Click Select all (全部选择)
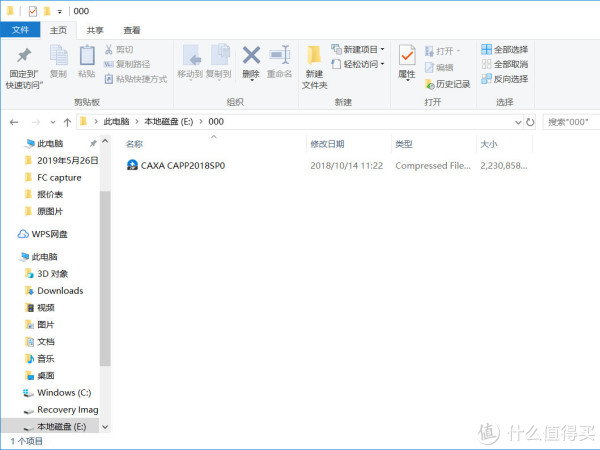Viewport: 600px width, 450px height. (505, 49)
